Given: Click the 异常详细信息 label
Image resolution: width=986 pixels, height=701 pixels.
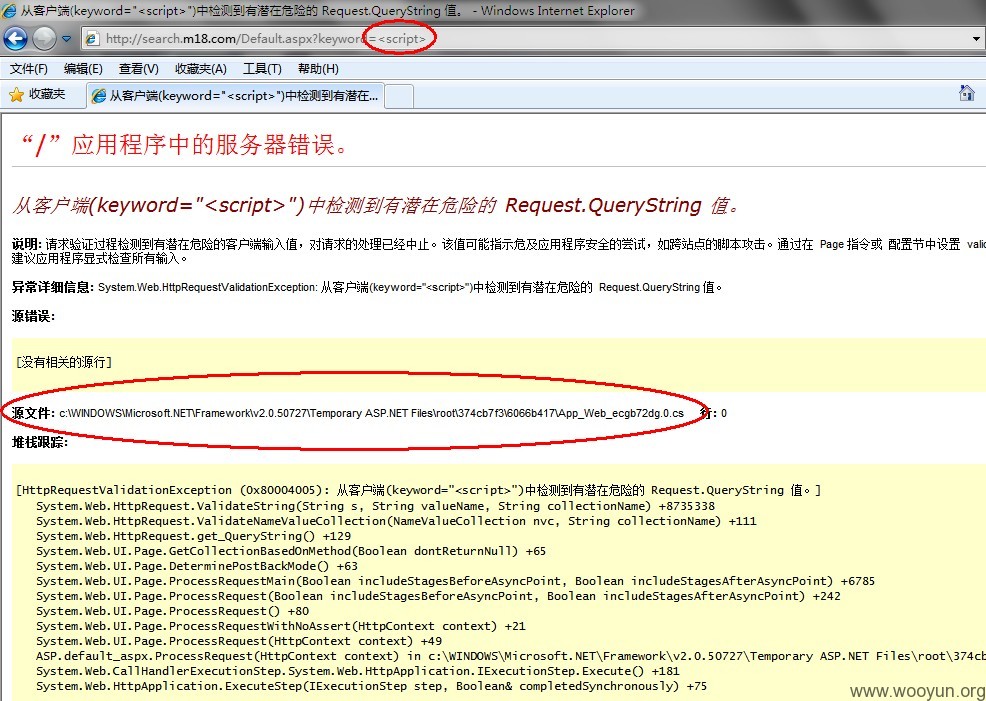Looking at the screenshot, I should pyautogui.click(x=53, y=287).
